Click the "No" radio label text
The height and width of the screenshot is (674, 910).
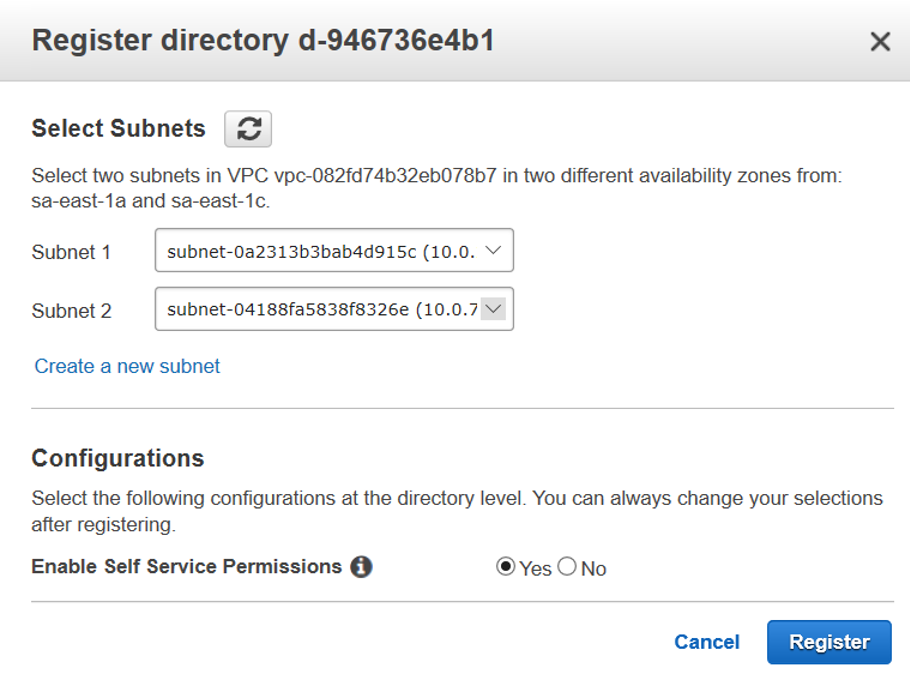[x=594, y=568]
